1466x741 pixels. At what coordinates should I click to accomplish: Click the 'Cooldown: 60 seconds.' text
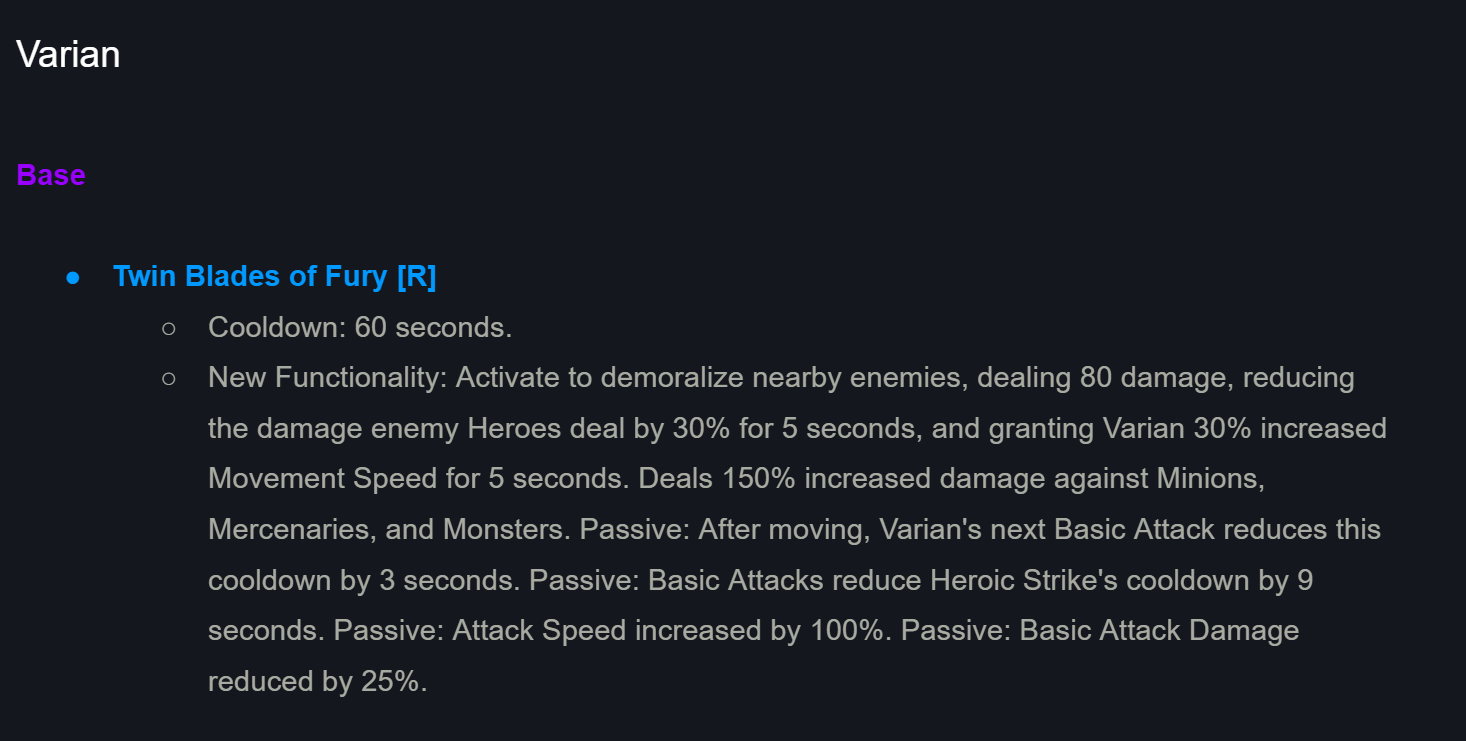pyautogui.click(x=360, y=327)
